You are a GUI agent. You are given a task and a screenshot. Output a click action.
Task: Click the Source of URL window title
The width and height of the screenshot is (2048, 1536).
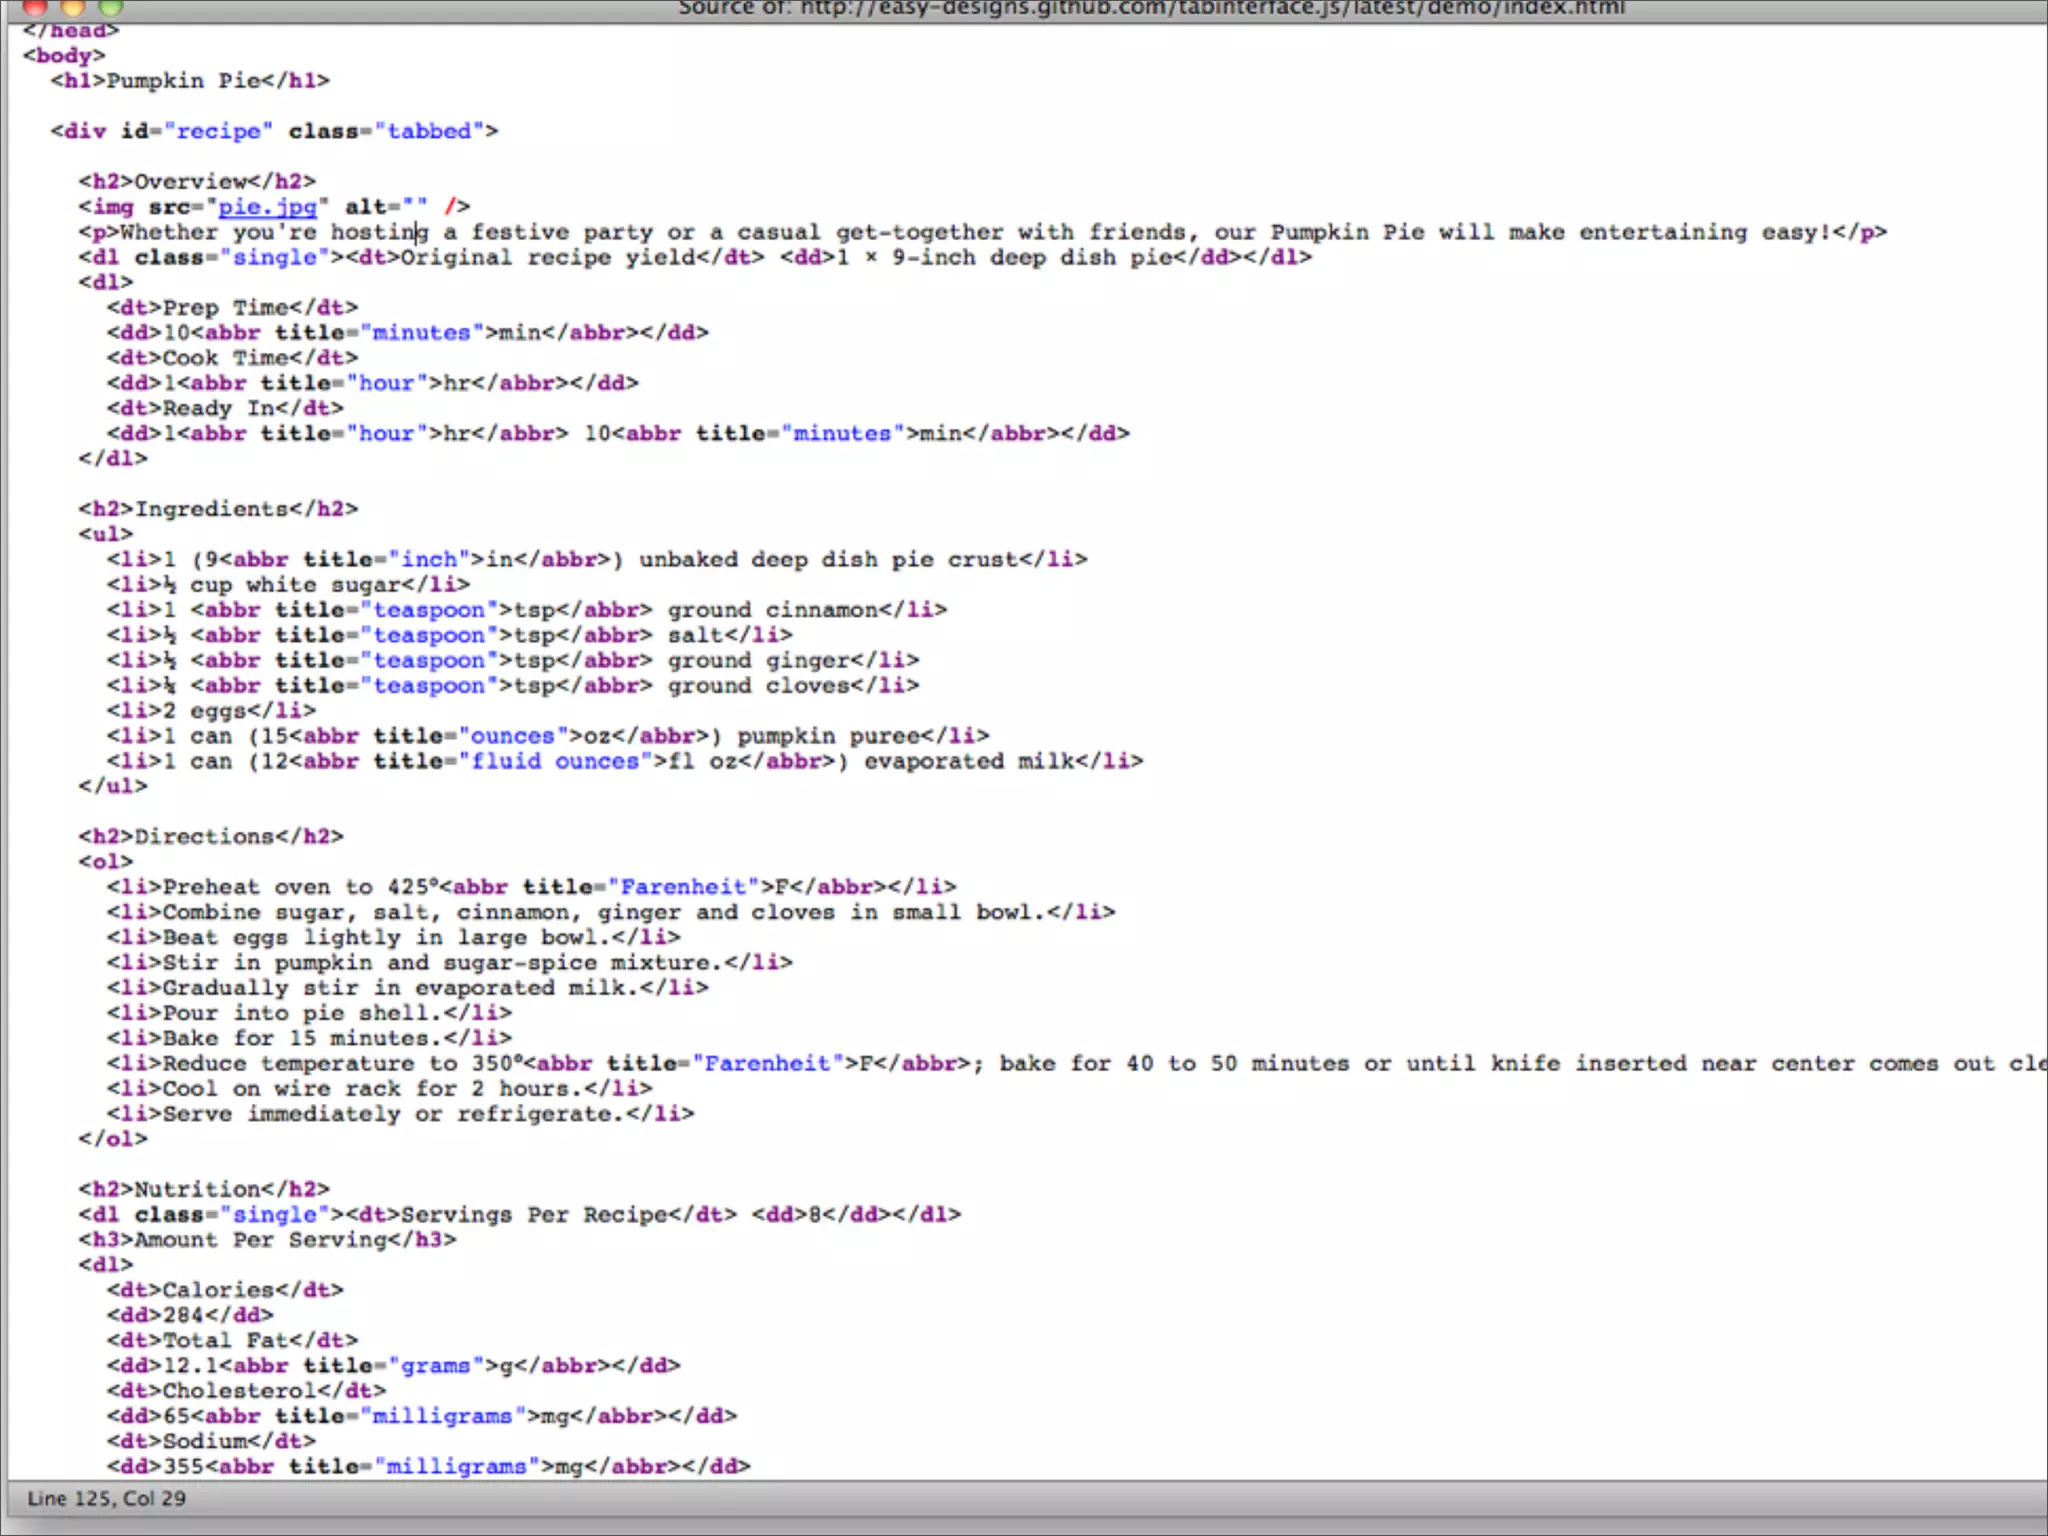point(1150,8)
